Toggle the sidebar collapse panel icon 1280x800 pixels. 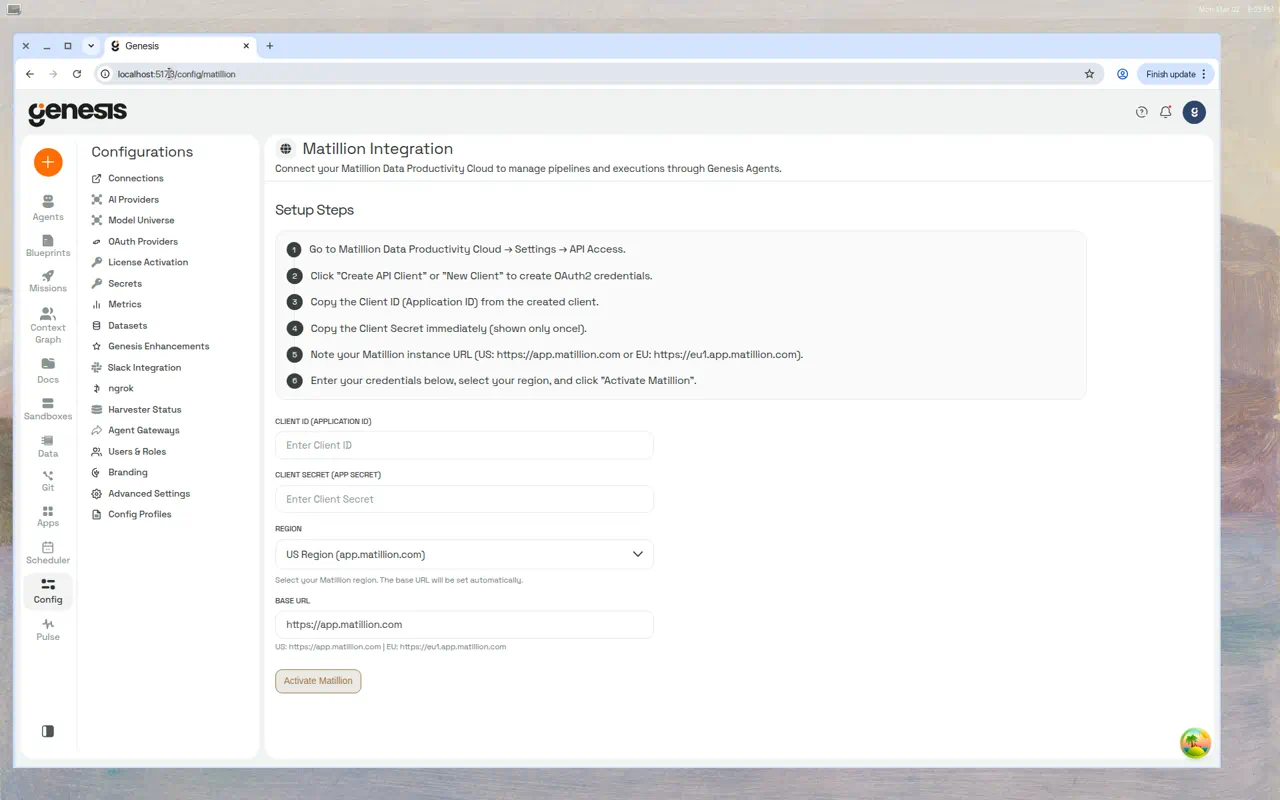pos(48,731)
